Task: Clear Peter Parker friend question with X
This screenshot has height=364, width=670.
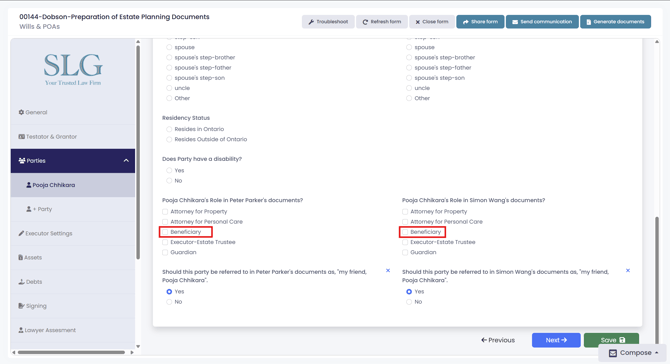Action: point(388,270)
